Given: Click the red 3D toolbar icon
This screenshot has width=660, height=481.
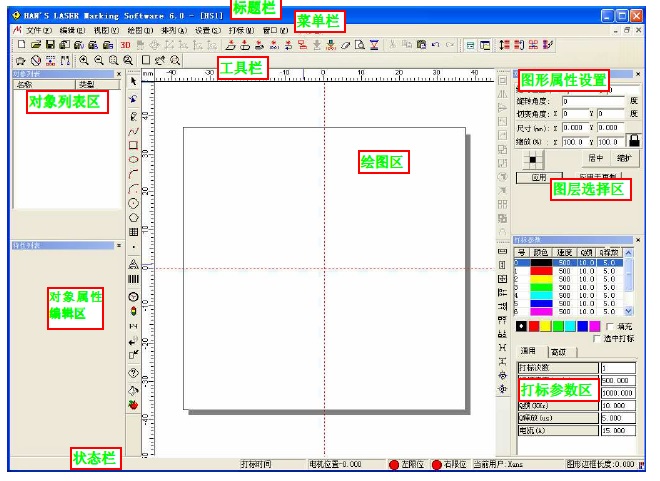Looking at the screenshot, I should pyautogui.click(x=125, y=45).
